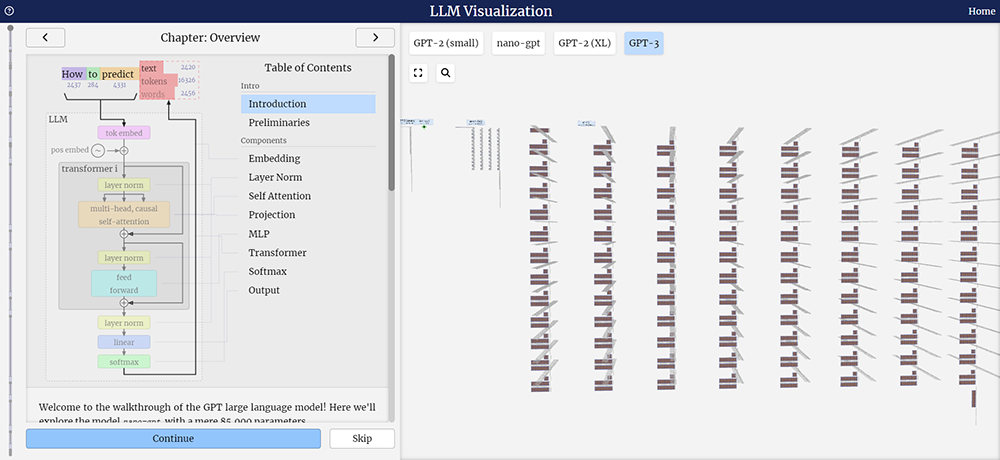Viewport: 1000px width, 460px height.
Task: Open the MLP section link
Action: [x=260, y=234]
